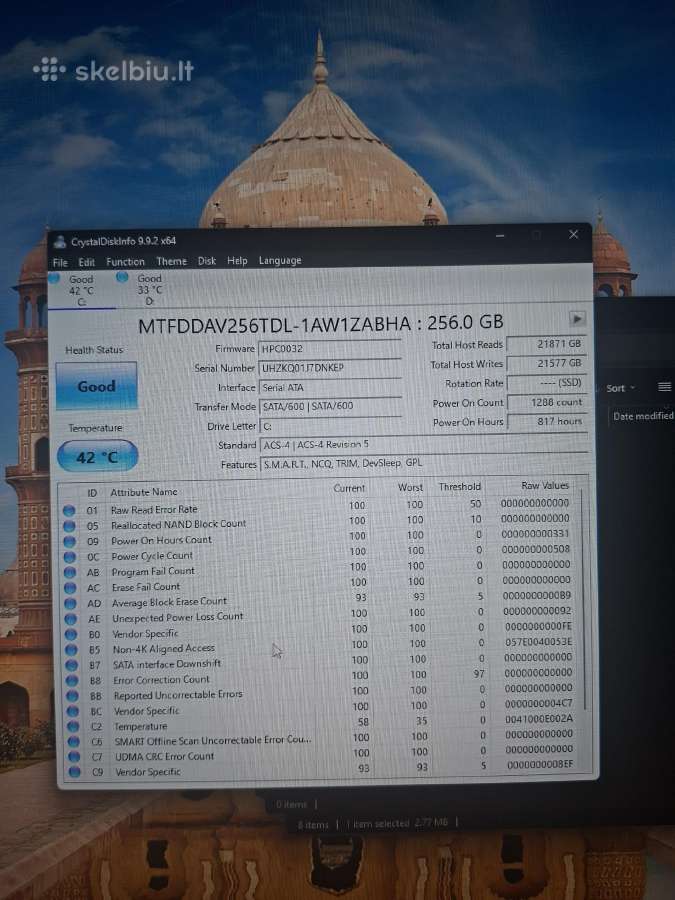Minimize the CrystalDiskInfo window
This screenshot has width=675, height=900.
pos(501,235)
